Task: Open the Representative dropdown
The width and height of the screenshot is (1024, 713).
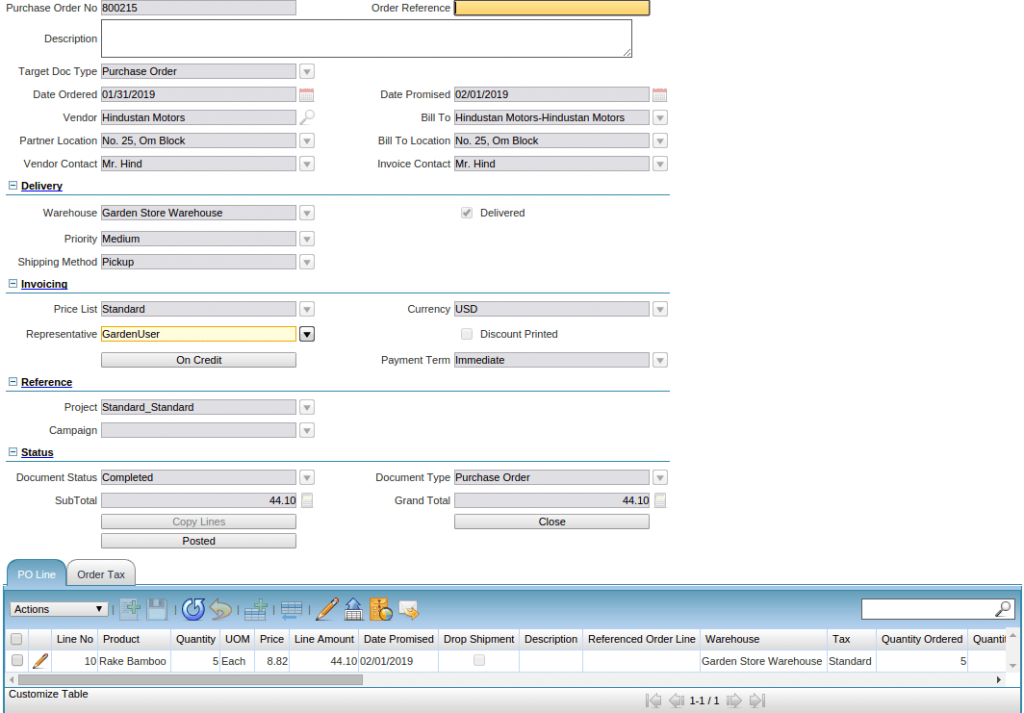Action: [307, 334]
